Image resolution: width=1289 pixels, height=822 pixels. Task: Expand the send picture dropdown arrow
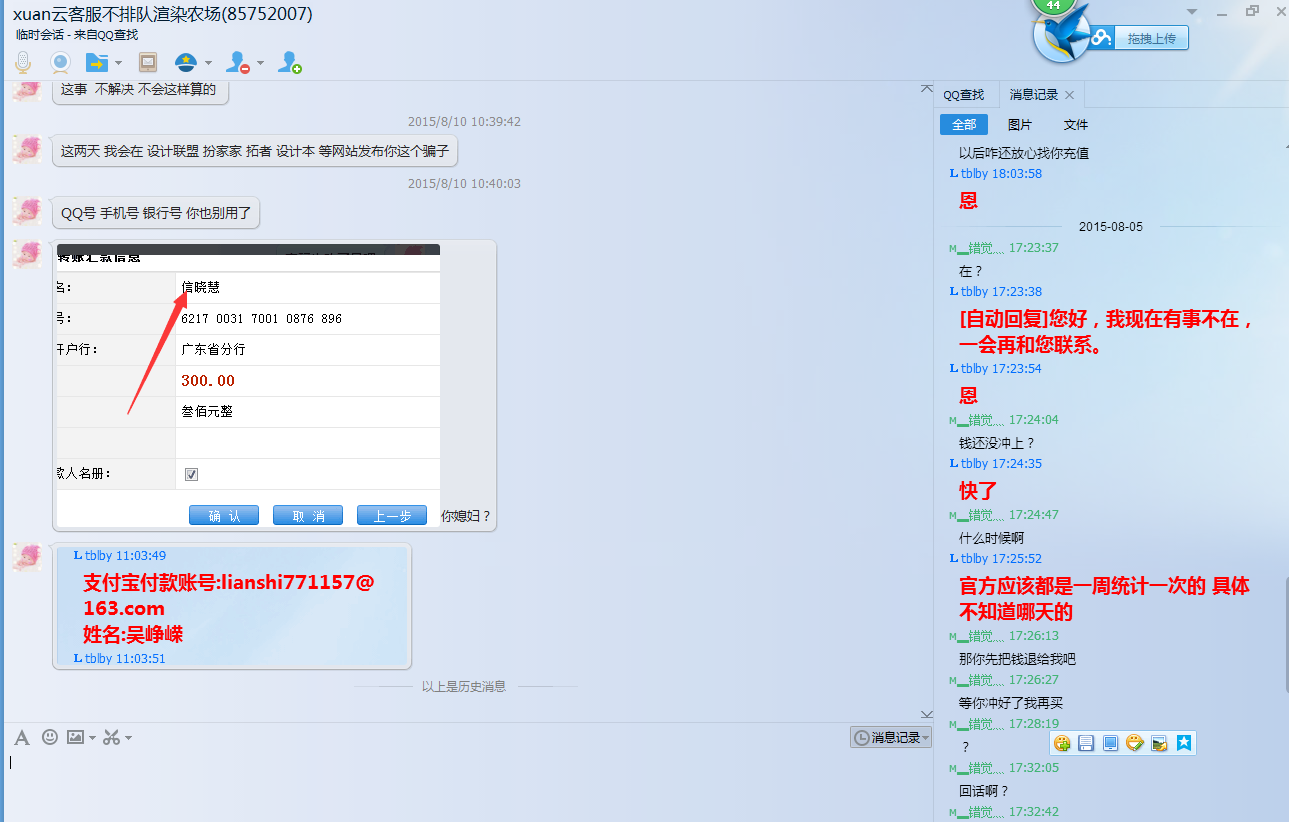pyautogui.click(x=92, y=739)
